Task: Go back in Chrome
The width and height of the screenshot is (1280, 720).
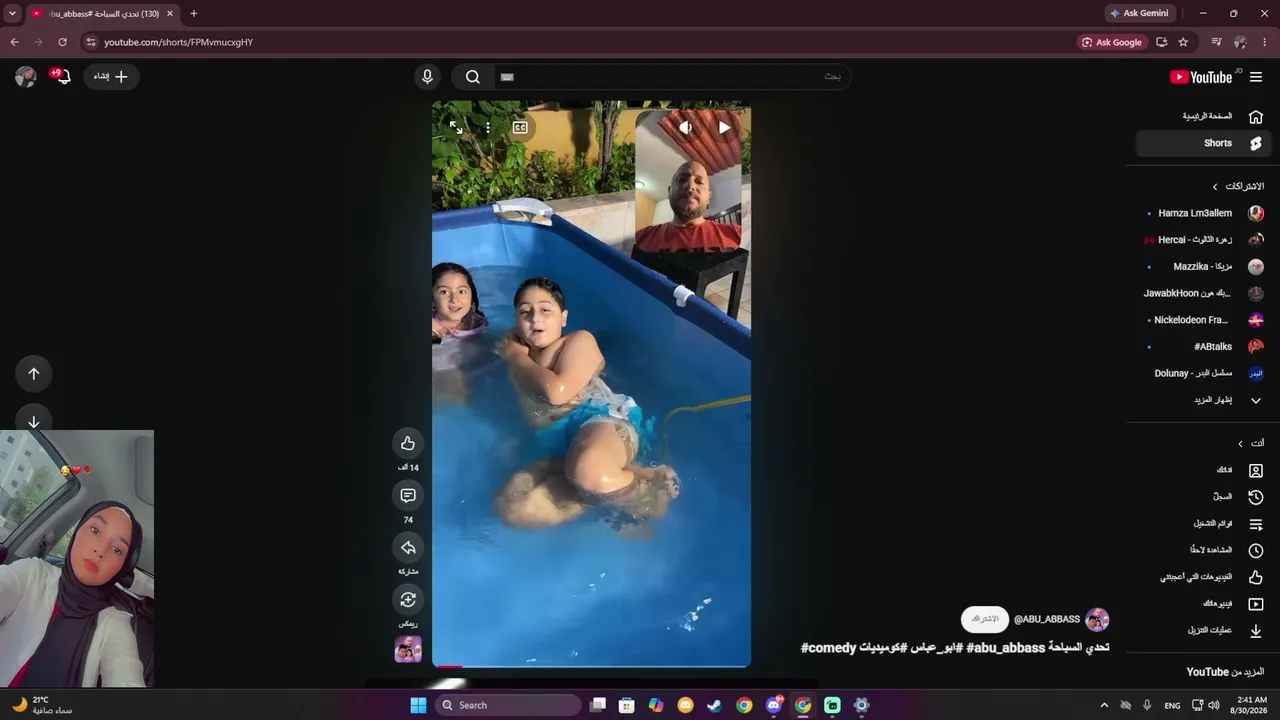Action: (14, 42)
